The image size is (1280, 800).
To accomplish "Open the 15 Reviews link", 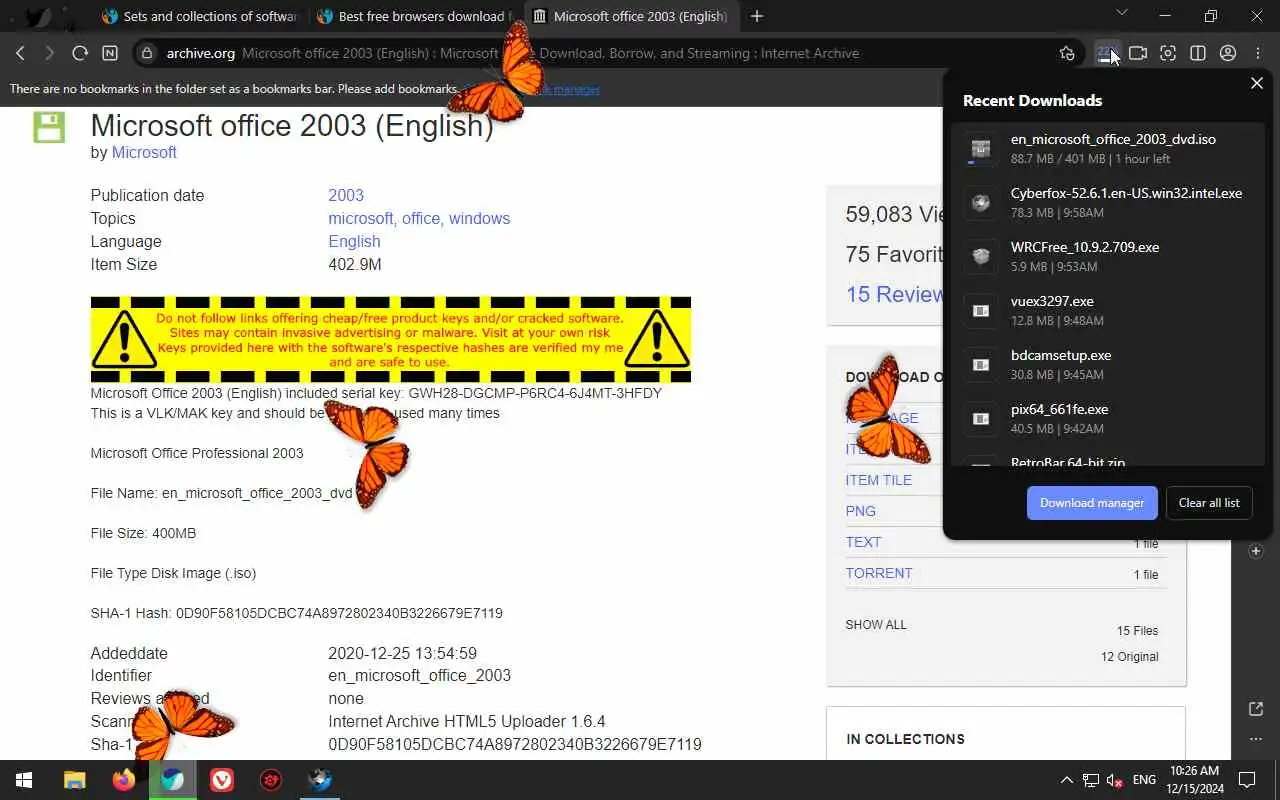I will [894, 294].
